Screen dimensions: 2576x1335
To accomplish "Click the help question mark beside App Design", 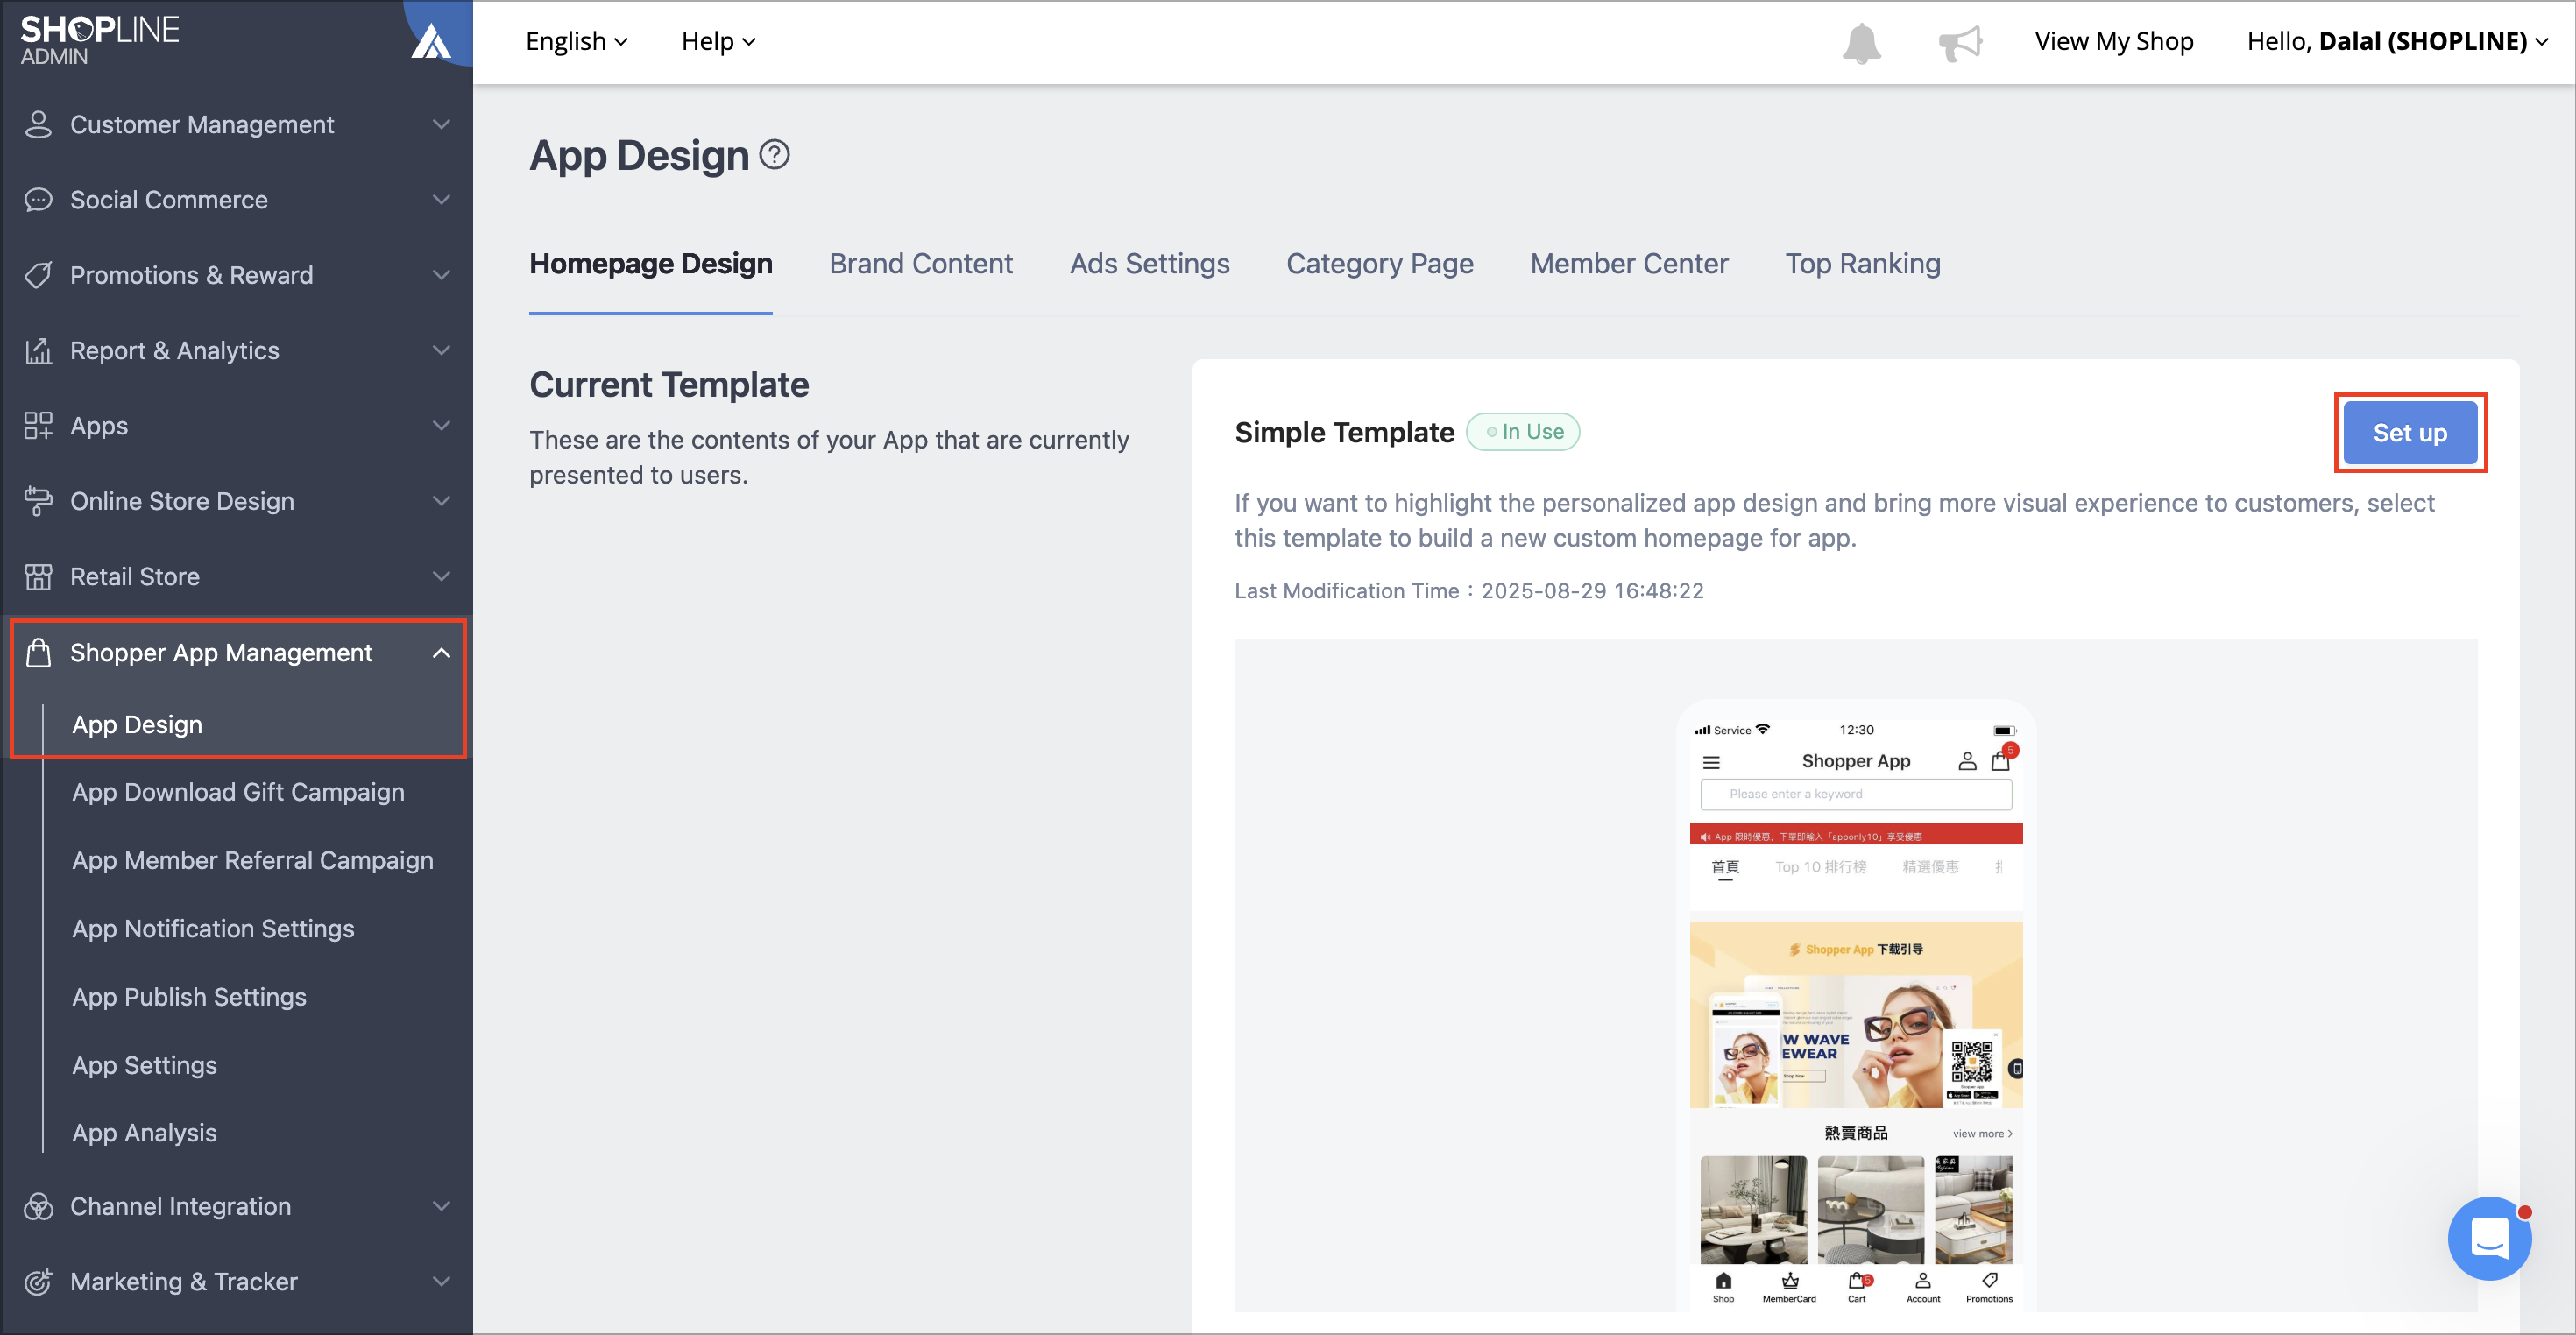I will 774,155.
